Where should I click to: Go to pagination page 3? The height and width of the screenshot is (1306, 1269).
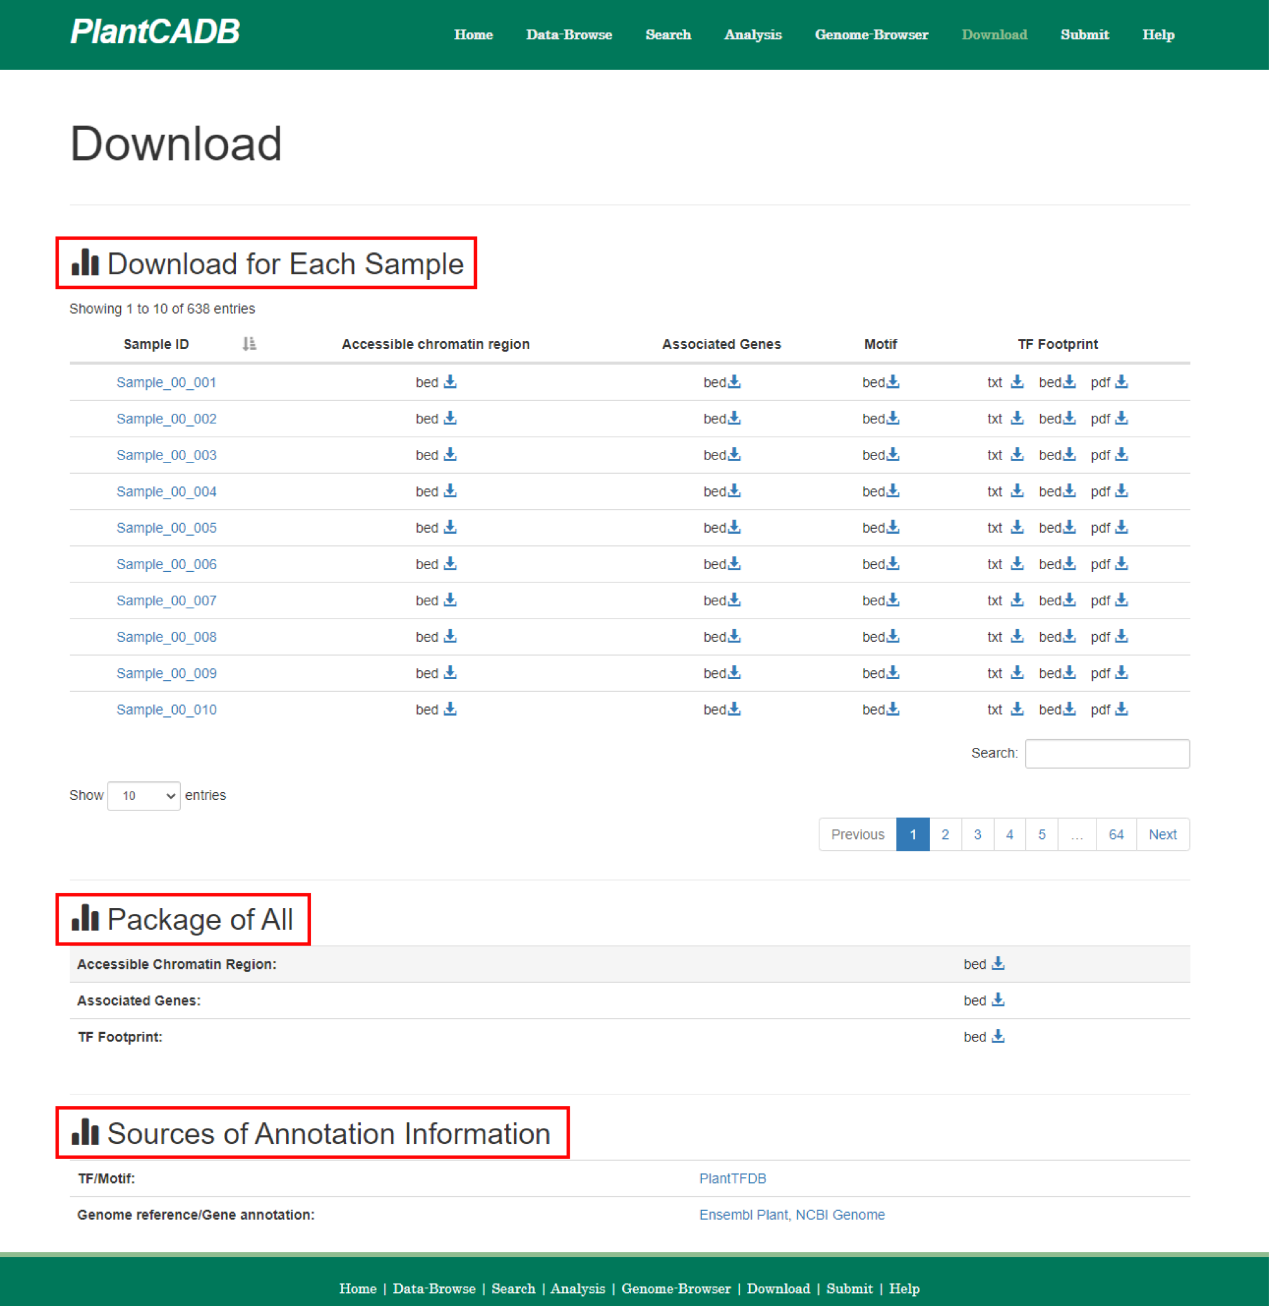[978, 834]
